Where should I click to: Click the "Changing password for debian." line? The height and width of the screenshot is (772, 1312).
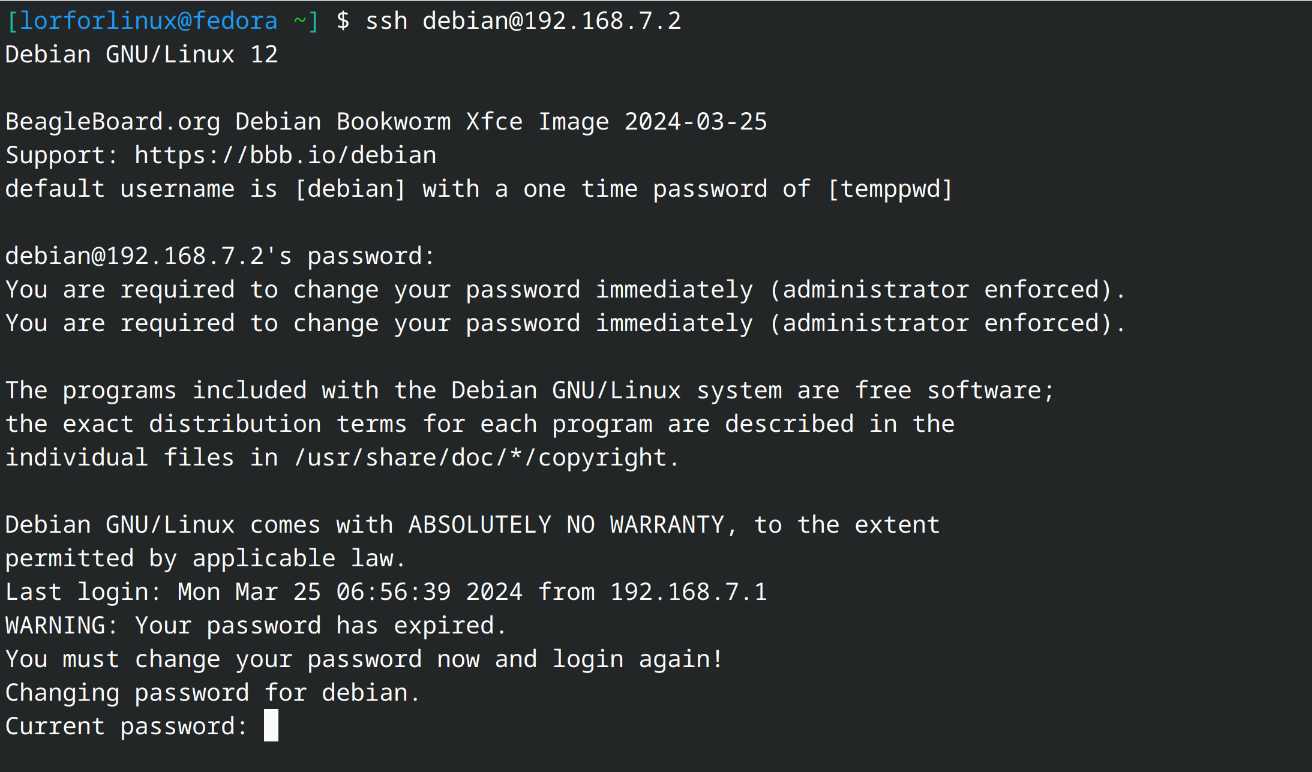tap(213, 693)
